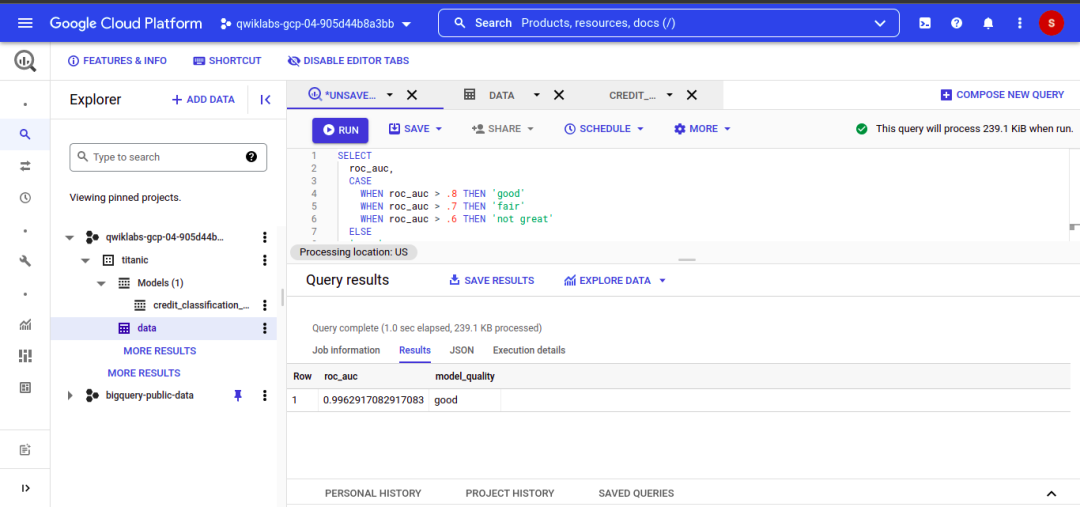Image resolution: width=1080 pixels, height=507 pixels.
Task: Collapse the titanic dataset tree
Action: pyautogui.click(x=87, y=260)
